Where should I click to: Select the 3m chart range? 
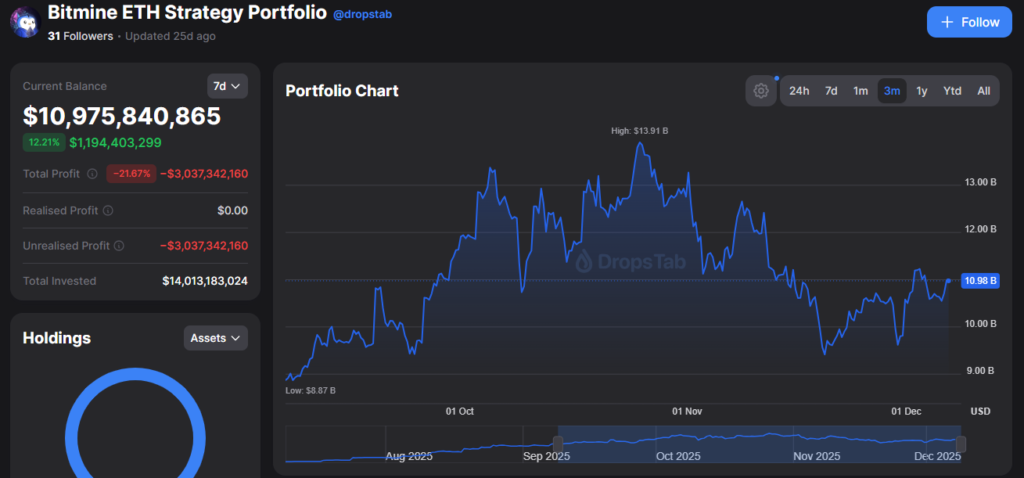click(891, 91)
